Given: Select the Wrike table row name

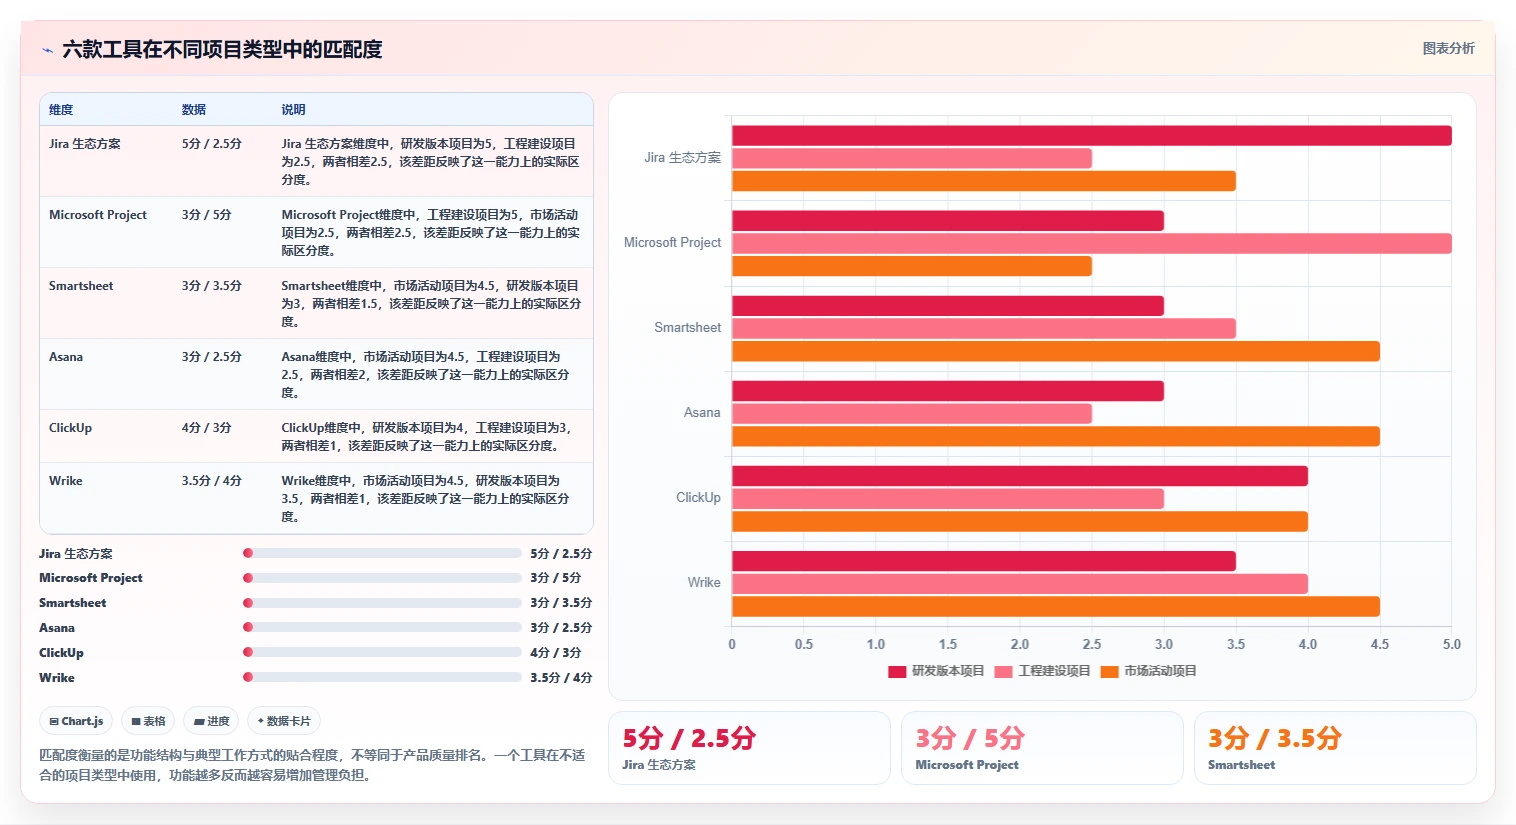Looking at the screenshot, I should (66, 481).
